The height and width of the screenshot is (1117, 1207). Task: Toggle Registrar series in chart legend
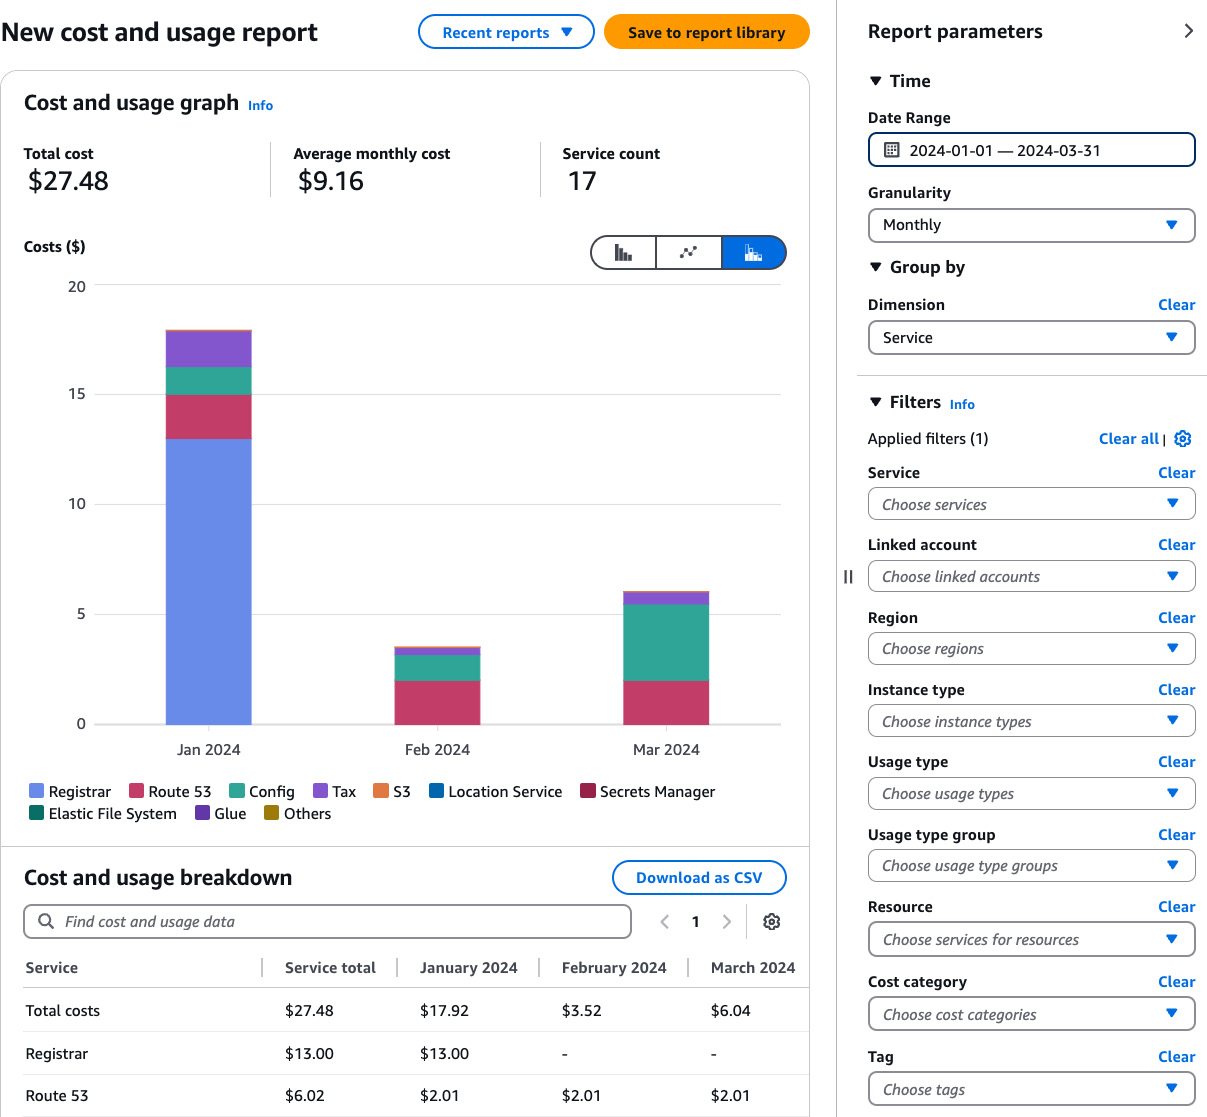[x=70, y=792]
